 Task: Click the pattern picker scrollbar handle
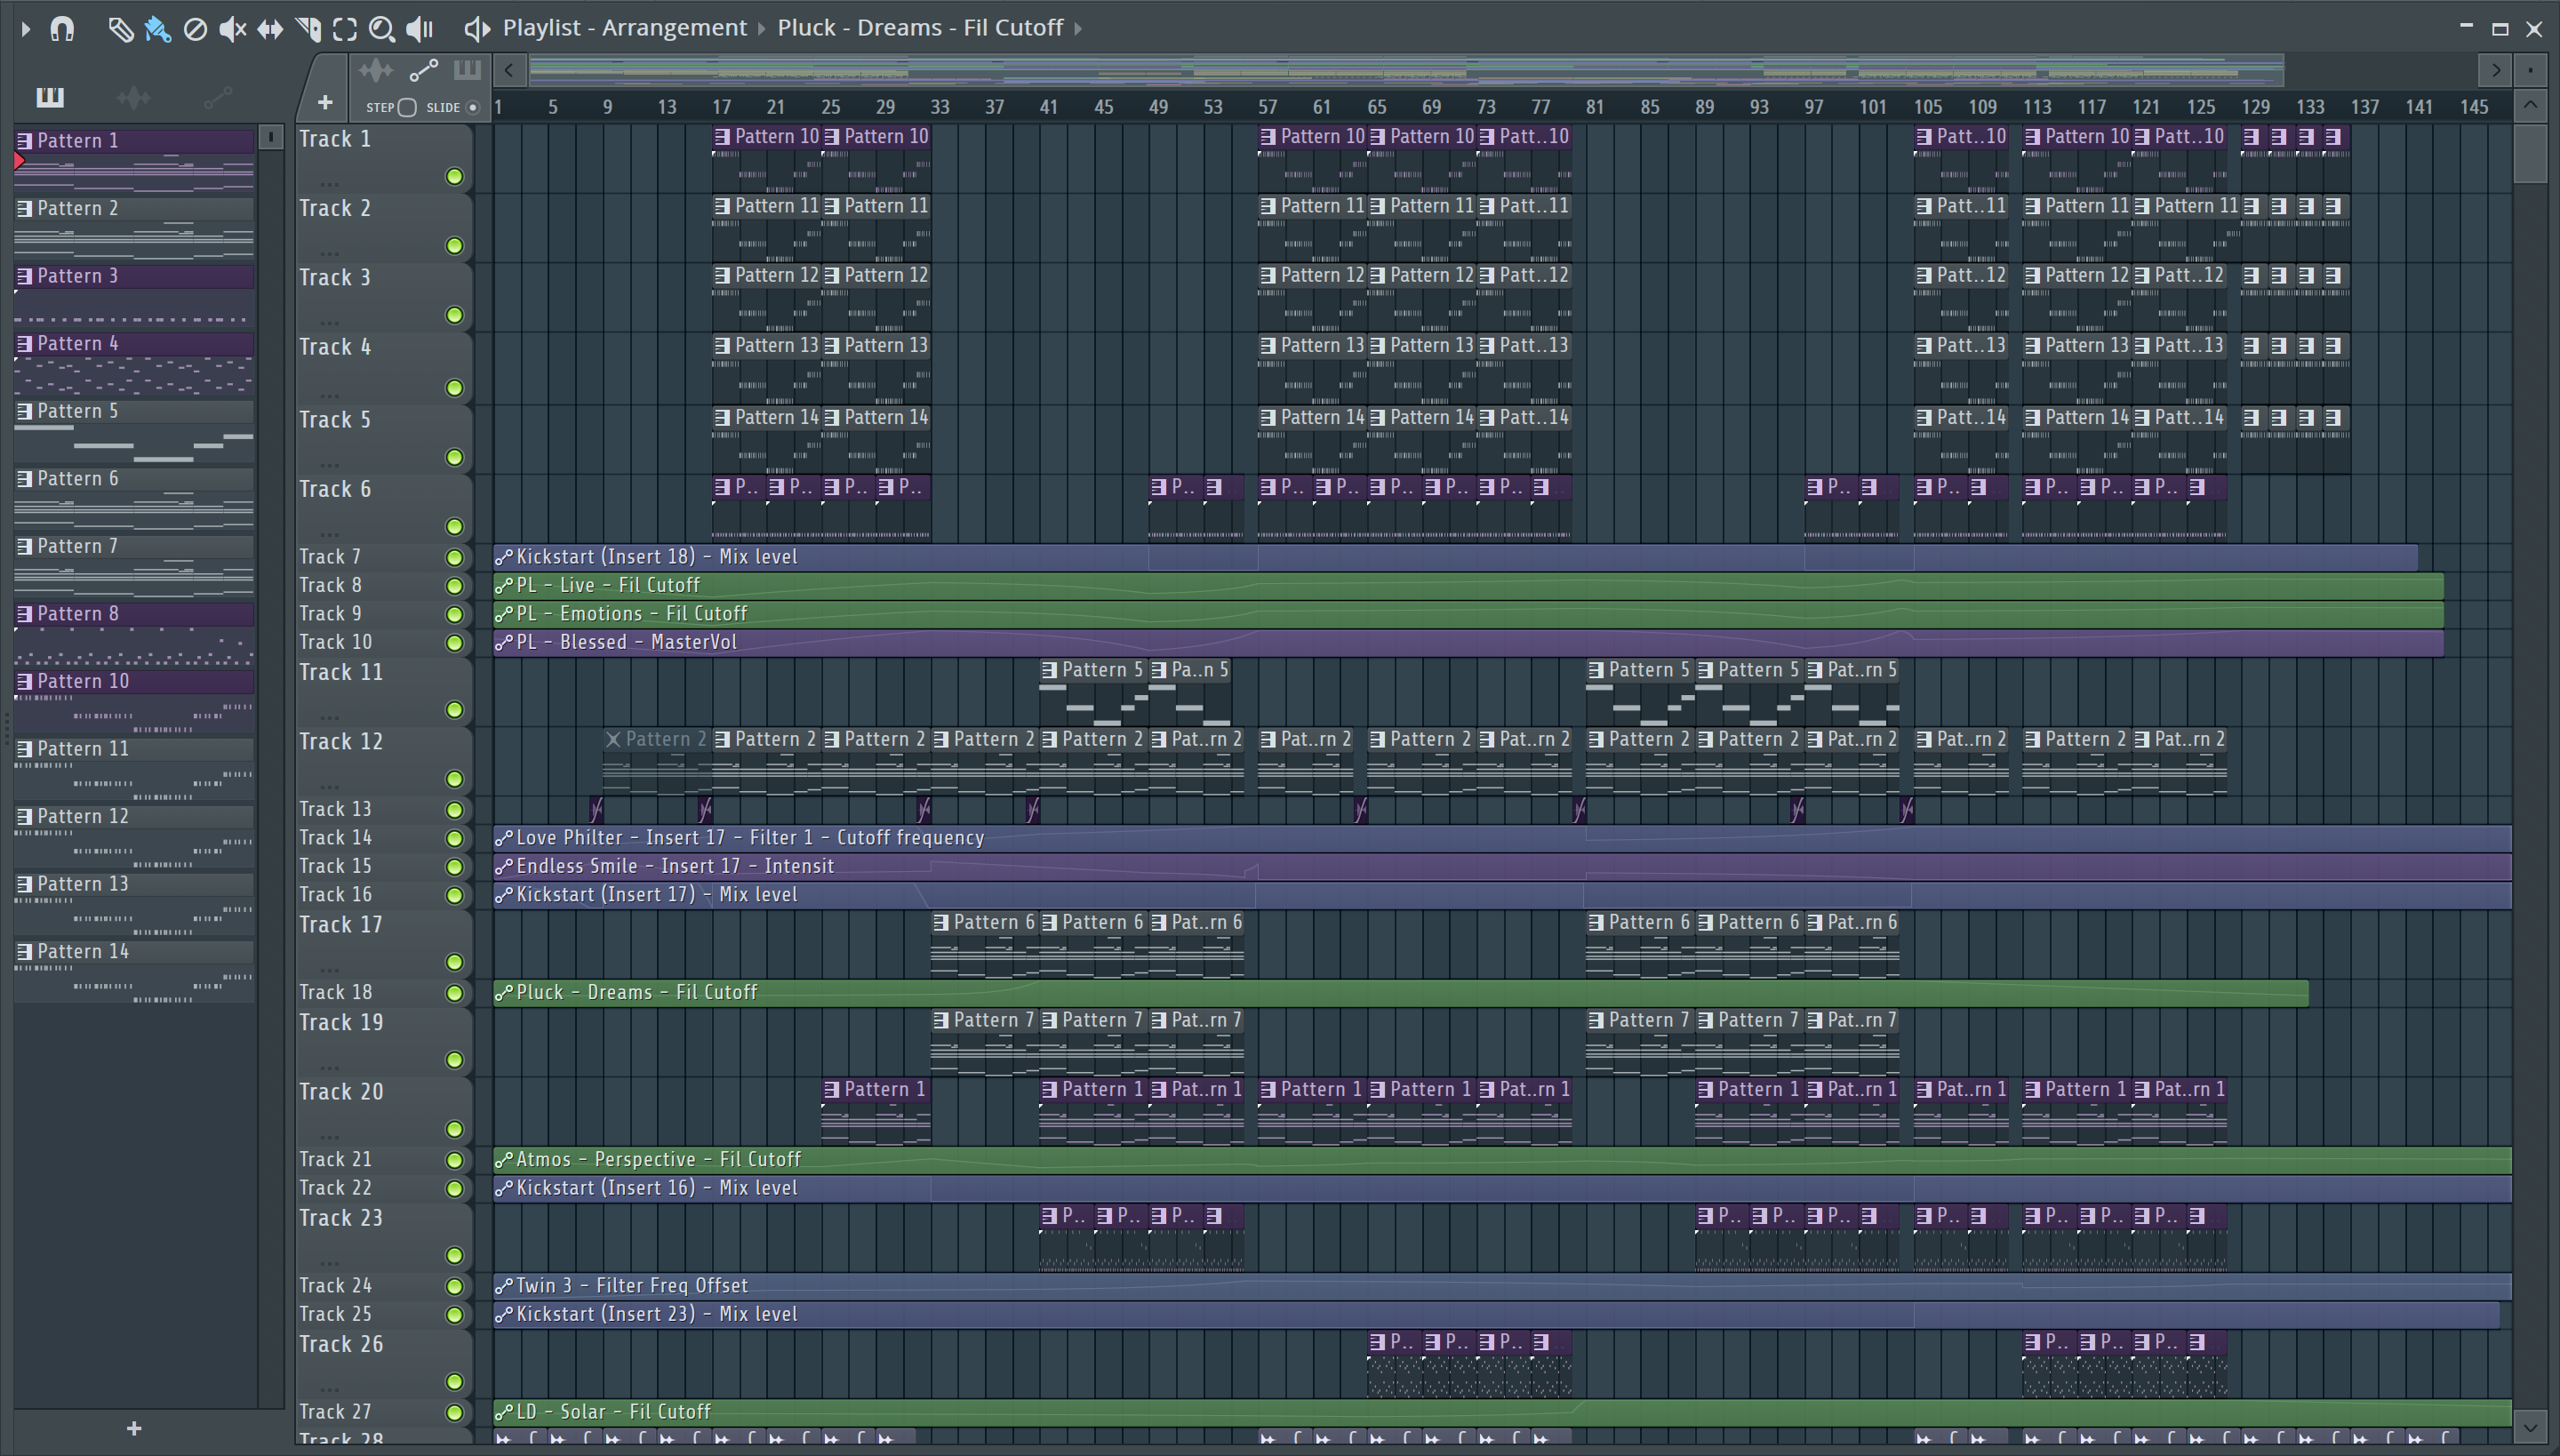(x=270, y=137)
